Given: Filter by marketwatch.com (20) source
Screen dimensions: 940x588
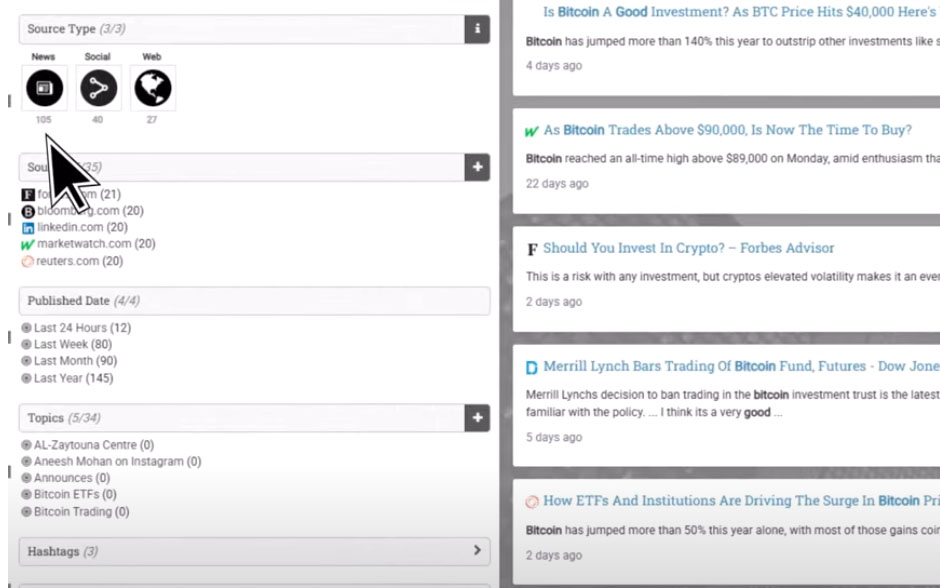Looking at the screenshot, I should point(96,244).
